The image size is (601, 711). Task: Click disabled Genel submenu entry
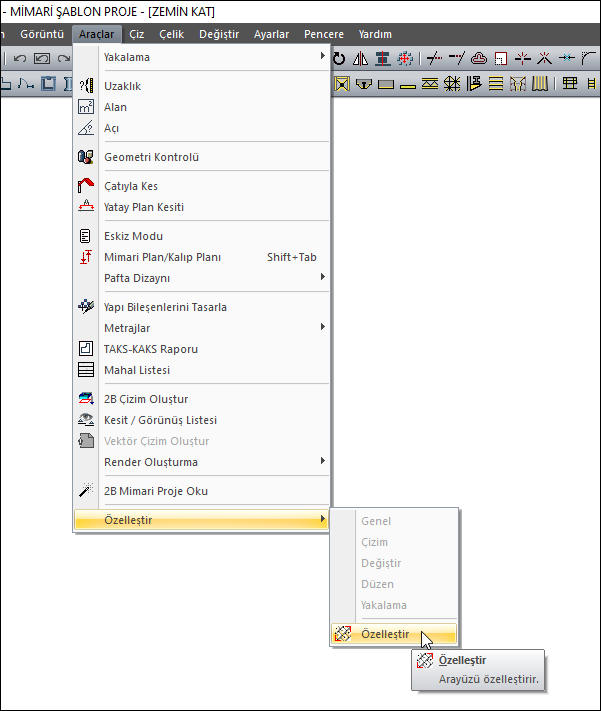tap(394, 521)
